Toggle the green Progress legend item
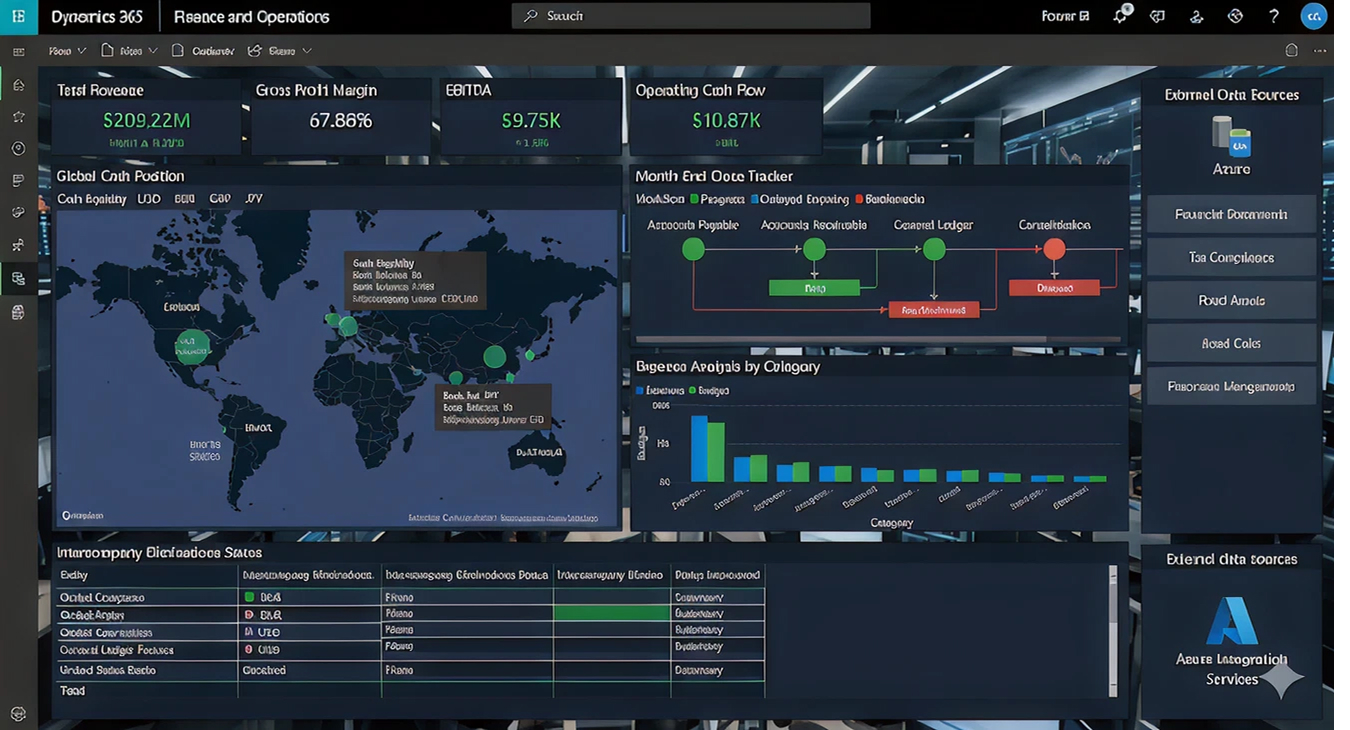This screenshot has height=730, width=1350. click(x=716, y=199)
